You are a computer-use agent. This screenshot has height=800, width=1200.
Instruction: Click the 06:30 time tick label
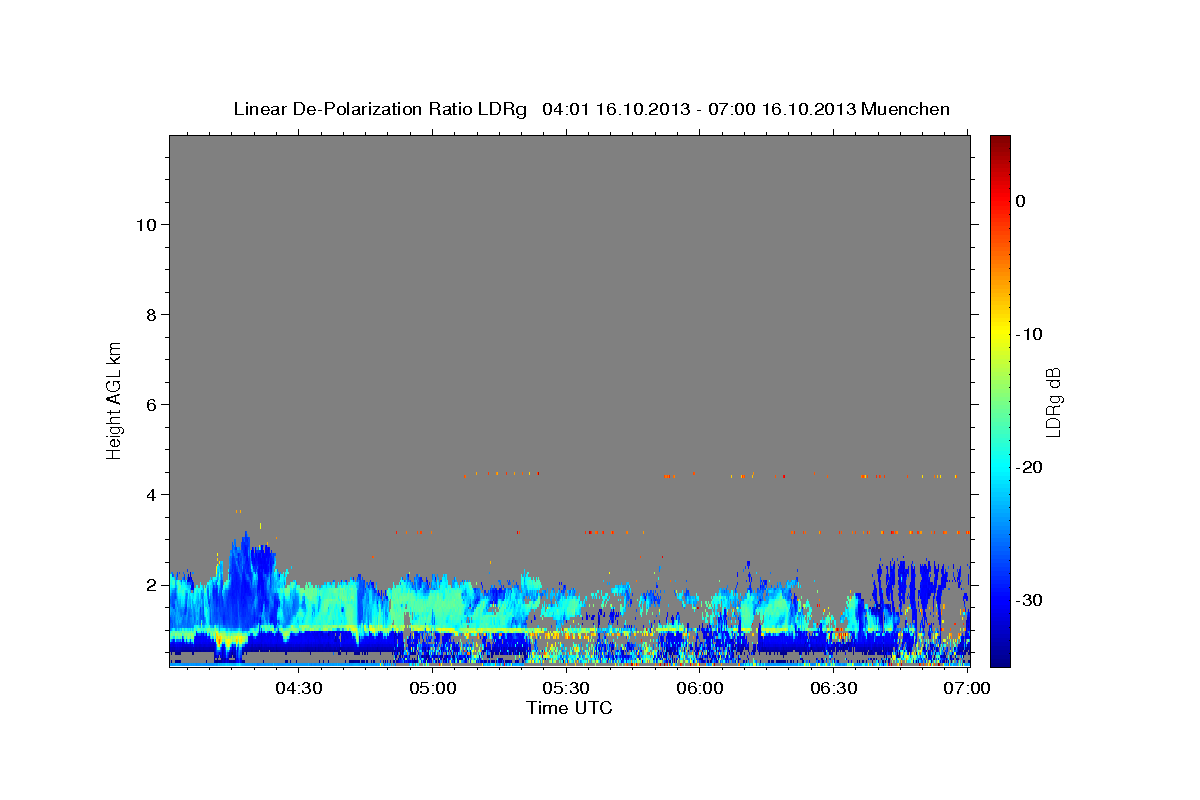[833, 688]
